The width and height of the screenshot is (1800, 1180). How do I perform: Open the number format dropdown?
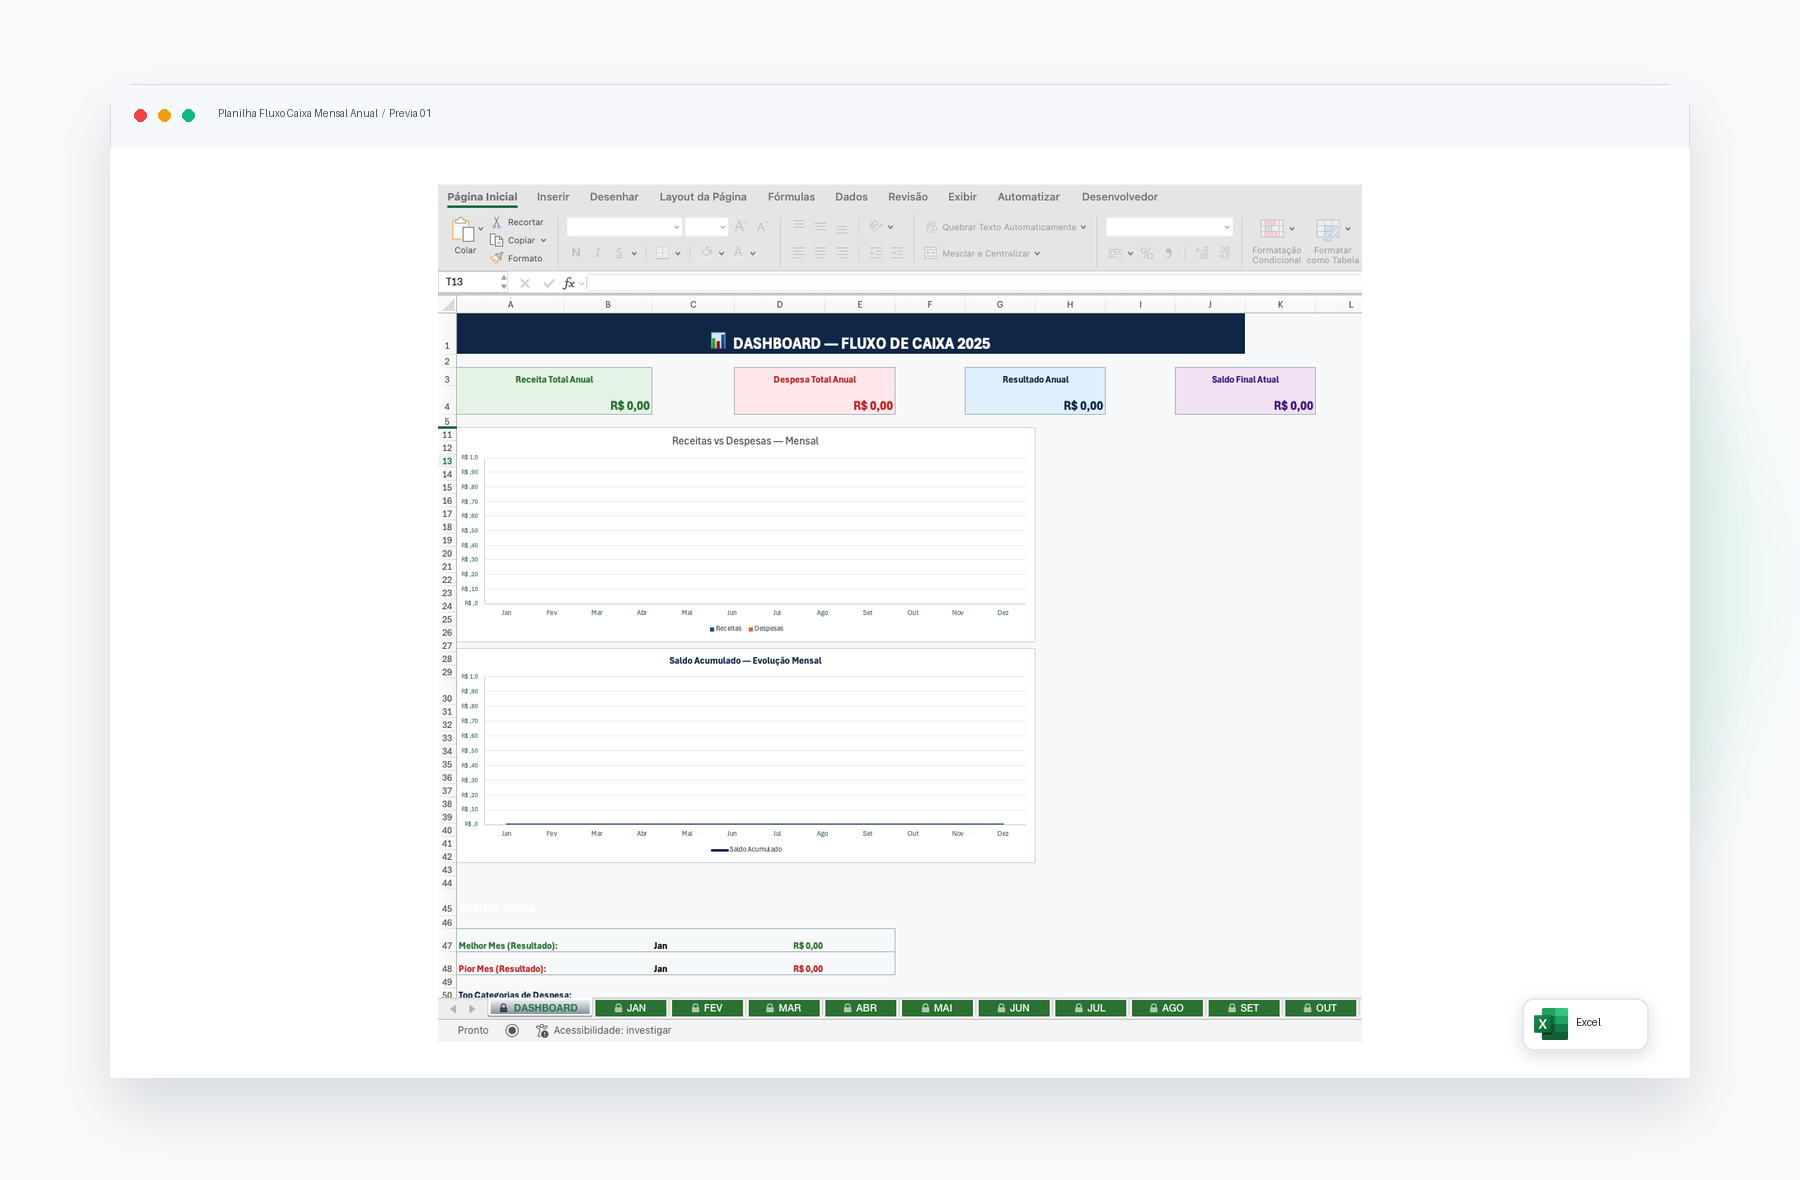pos(1169,227)
